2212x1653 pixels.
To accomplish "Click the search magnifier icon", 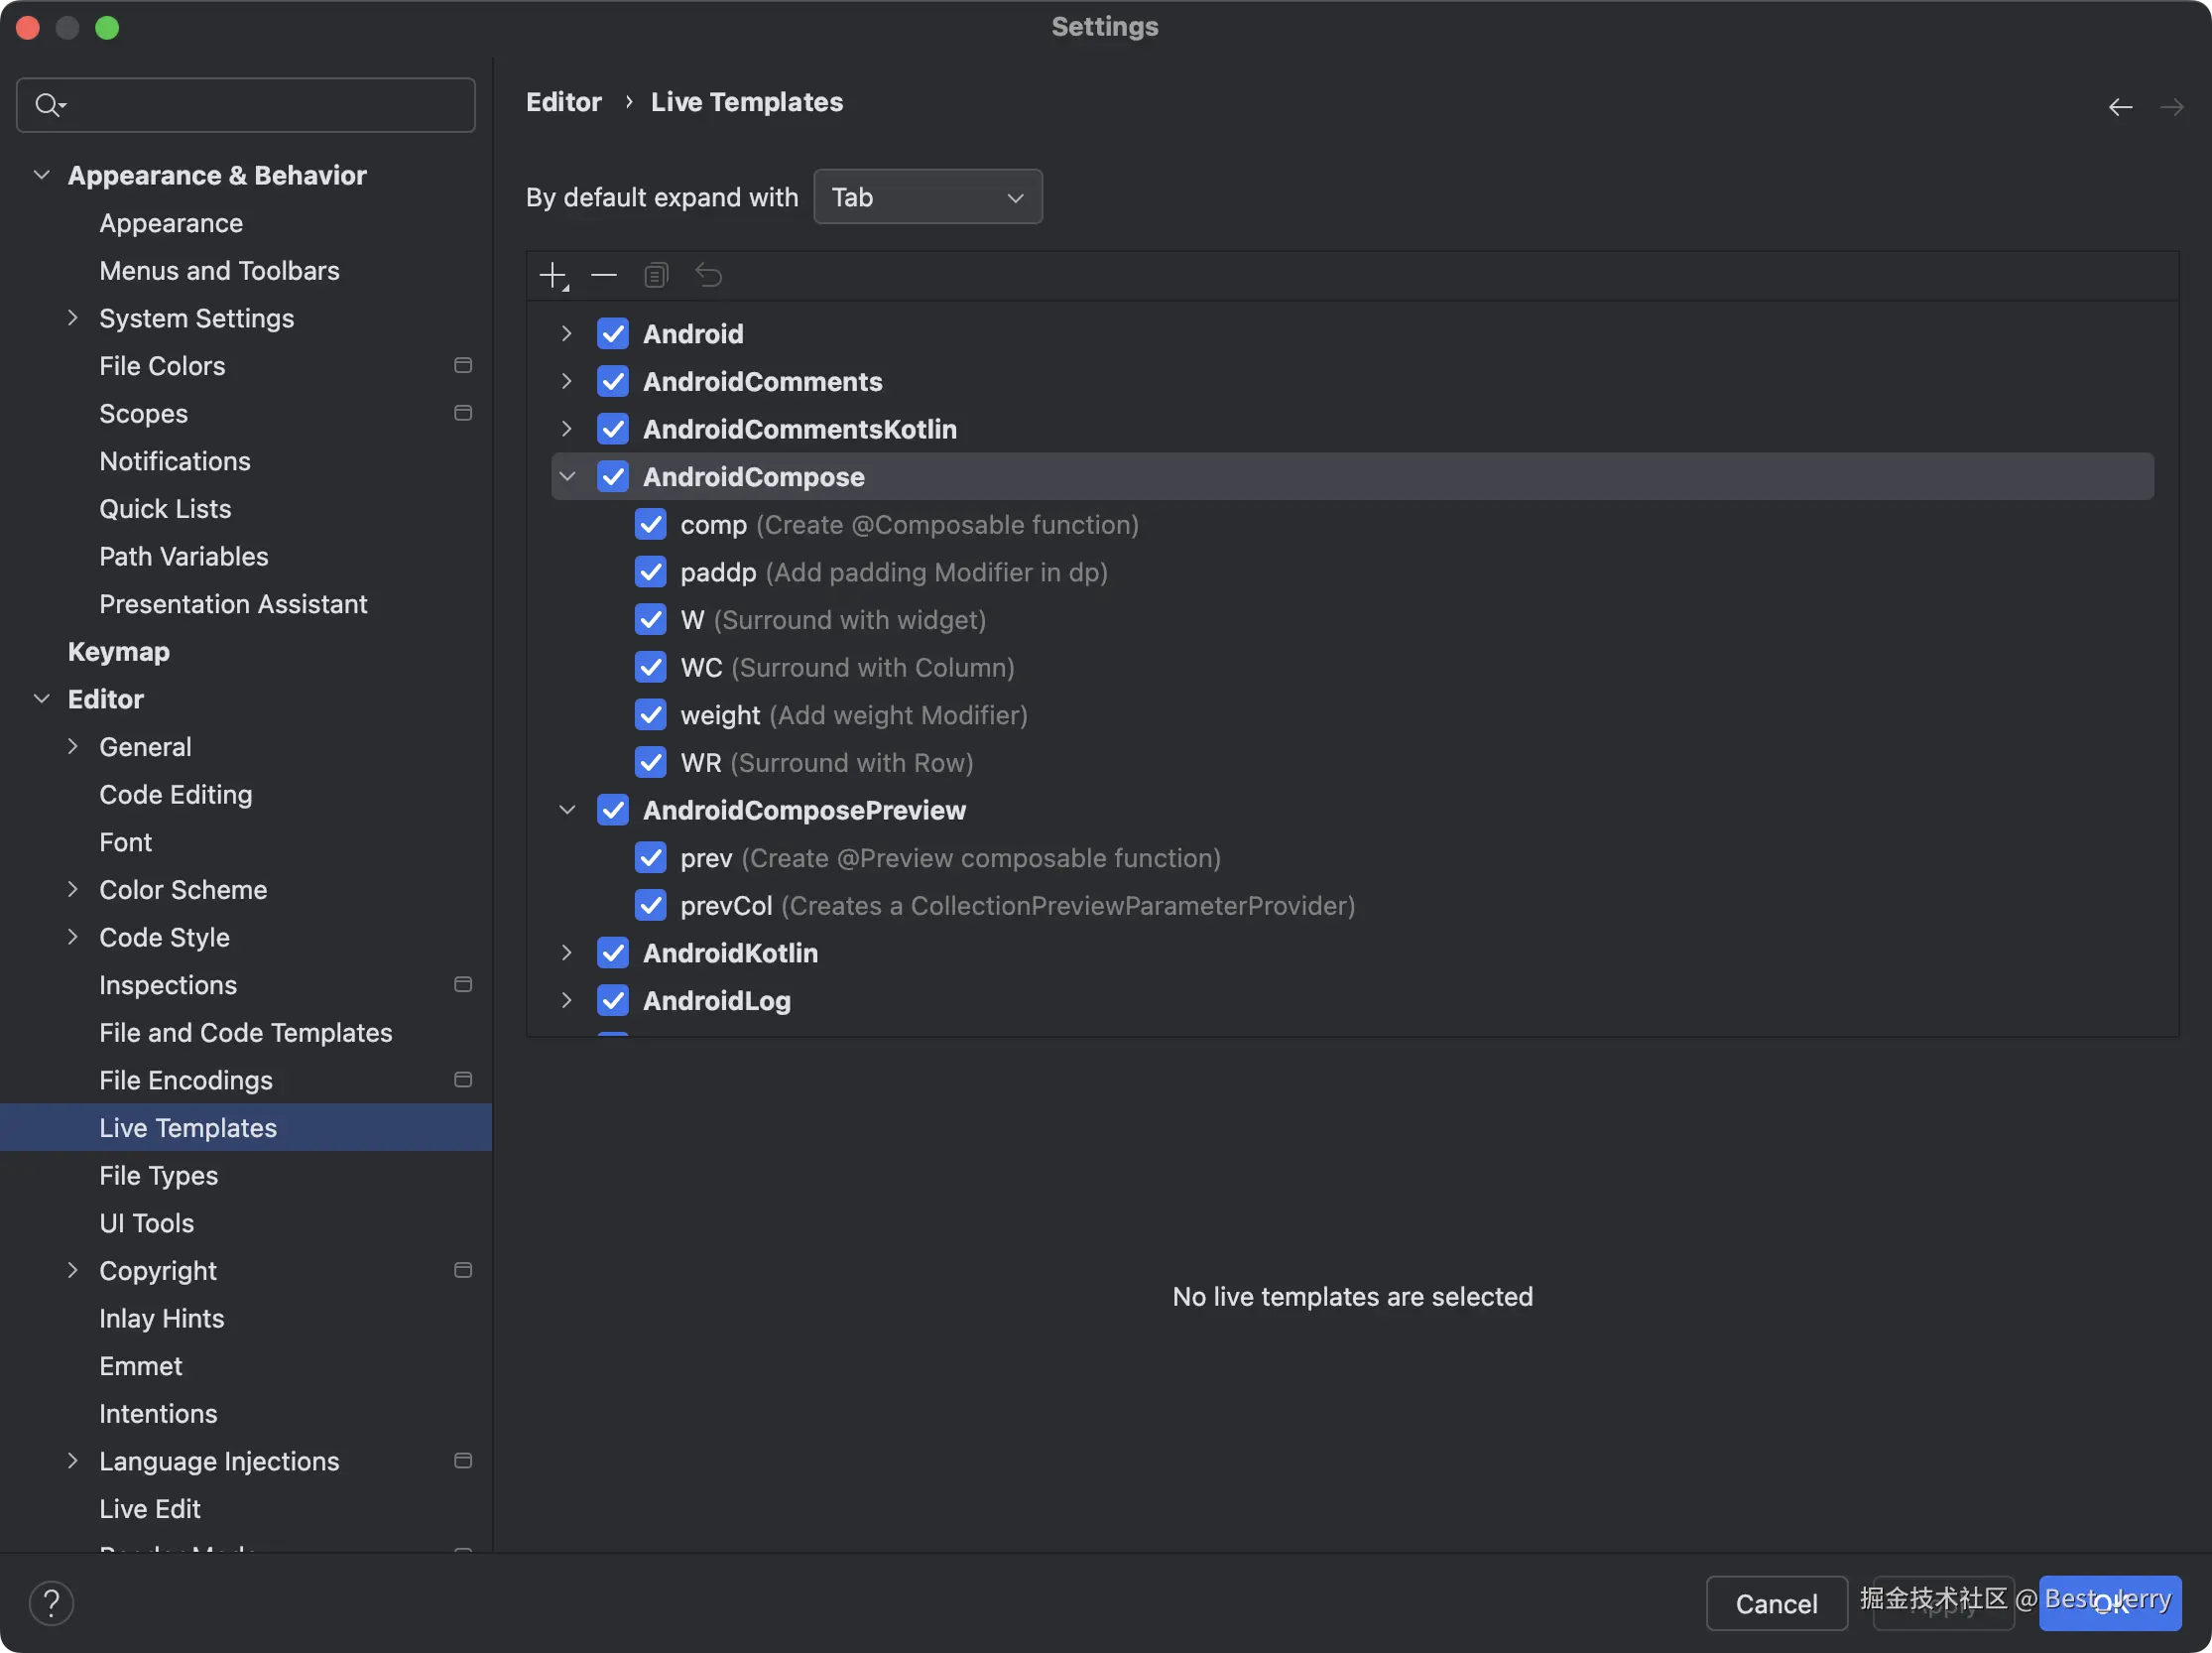I will click(48, 105).
